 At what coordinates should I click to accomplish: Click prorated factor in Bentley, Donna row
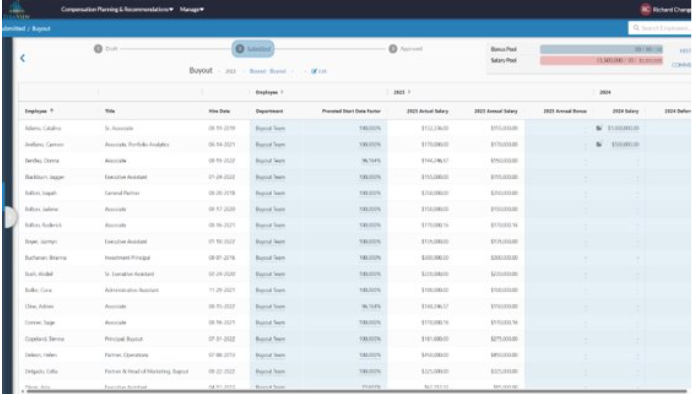(371, 161)
